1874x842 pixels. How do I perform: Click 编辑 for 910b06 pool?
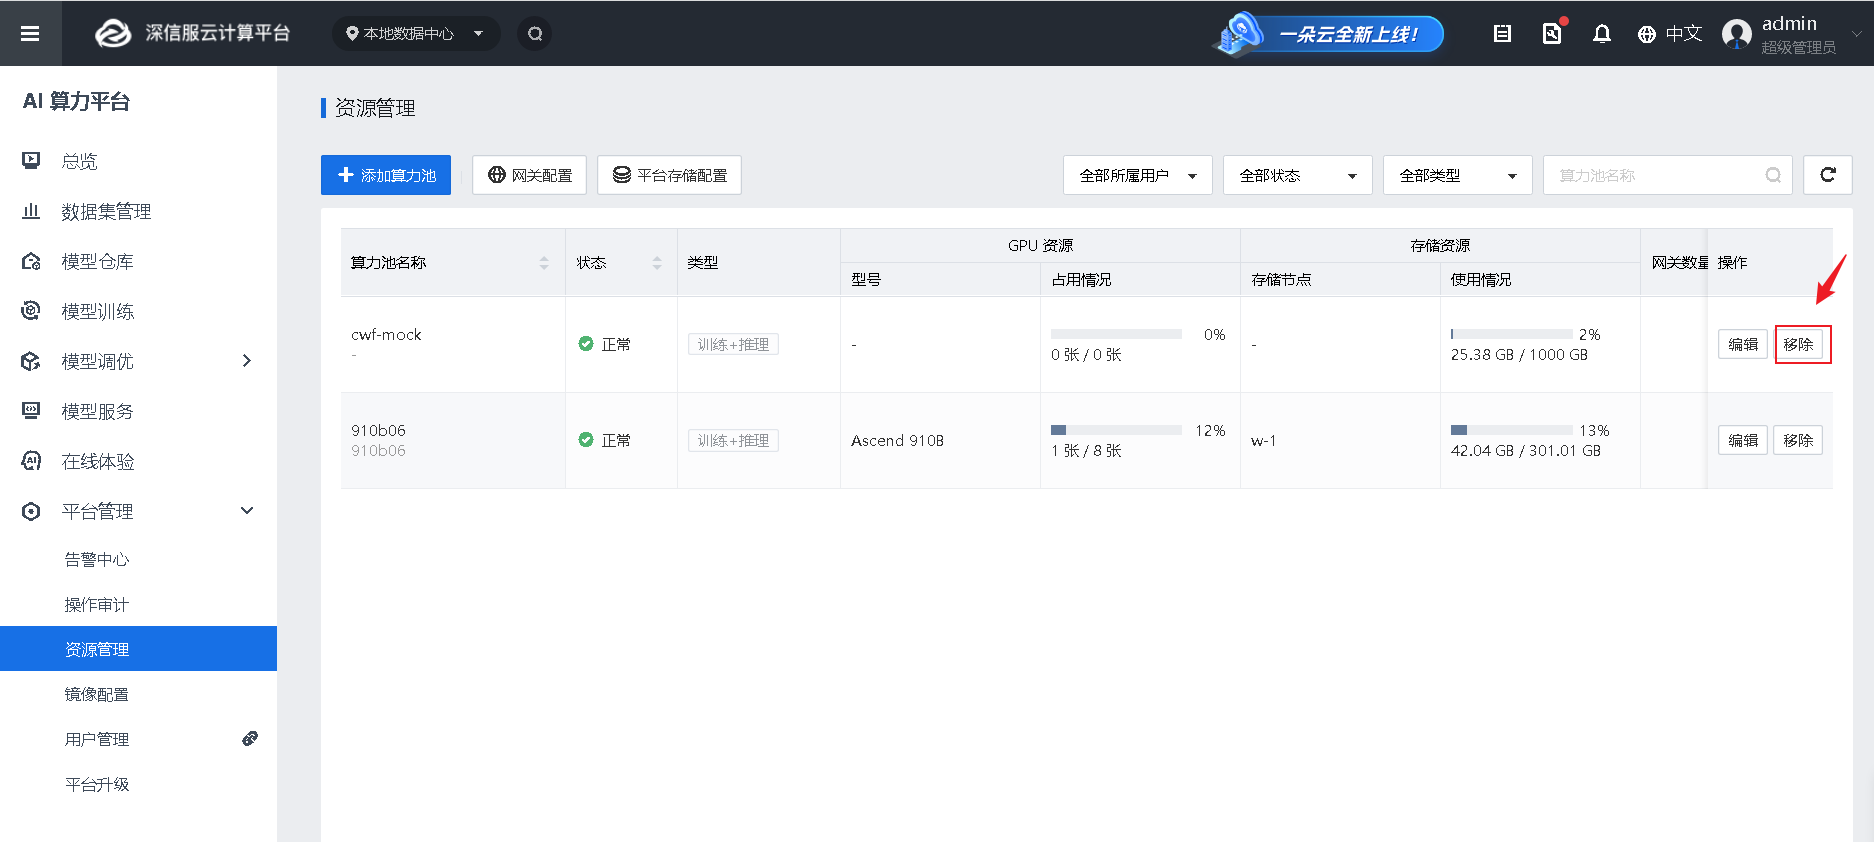pyautogui.click(x=1743, y=440)
